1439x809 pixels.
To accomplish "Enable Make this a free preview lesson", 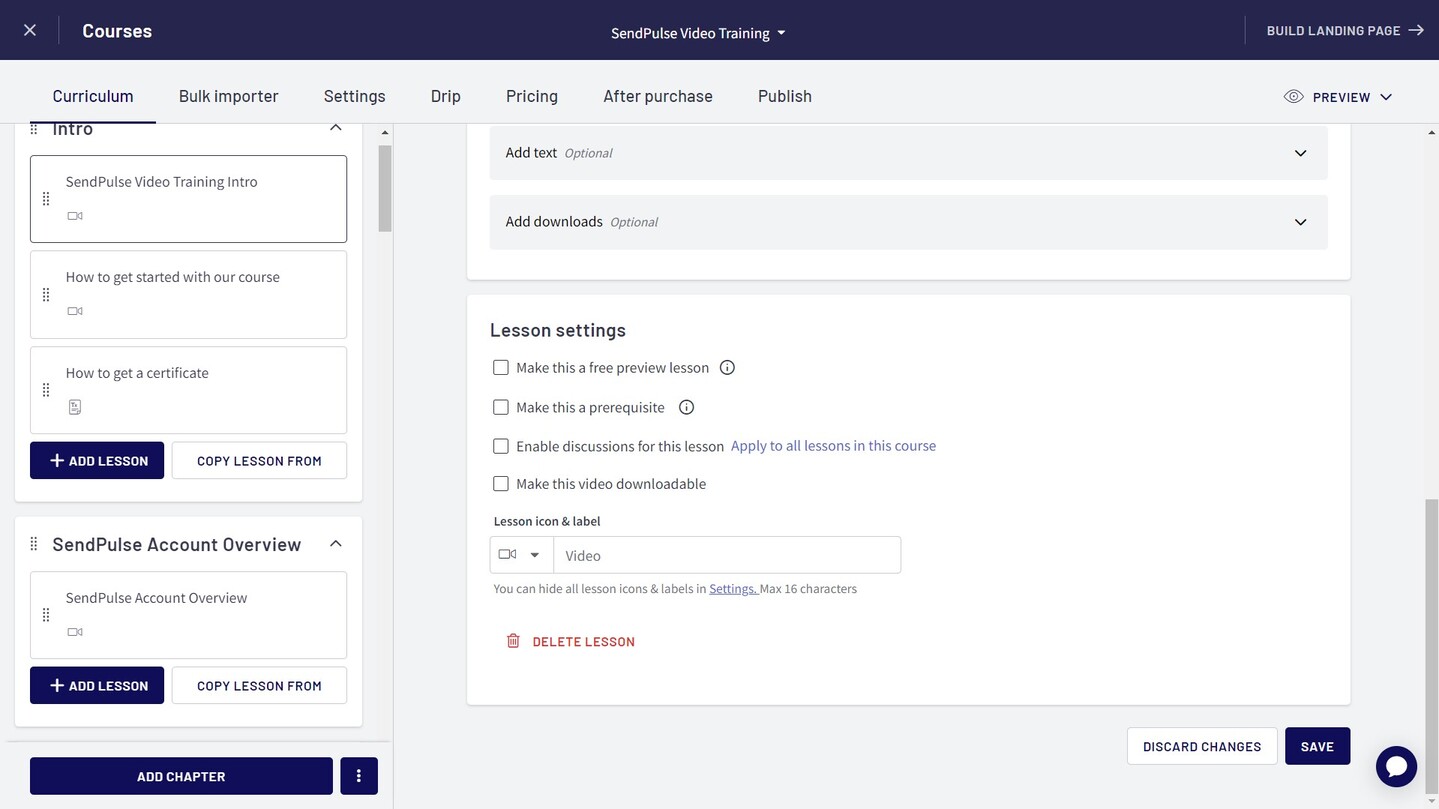I will pos(501,366).
